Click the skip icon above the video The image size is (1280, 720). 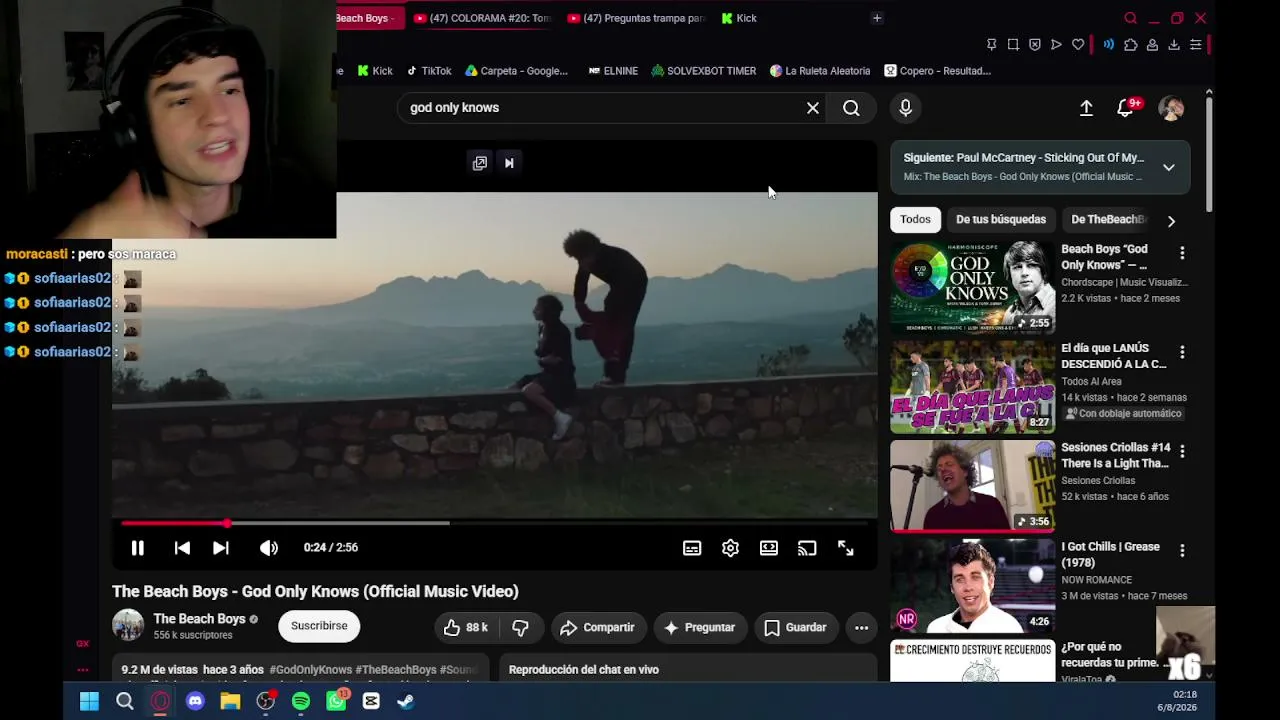click(509, 163)
